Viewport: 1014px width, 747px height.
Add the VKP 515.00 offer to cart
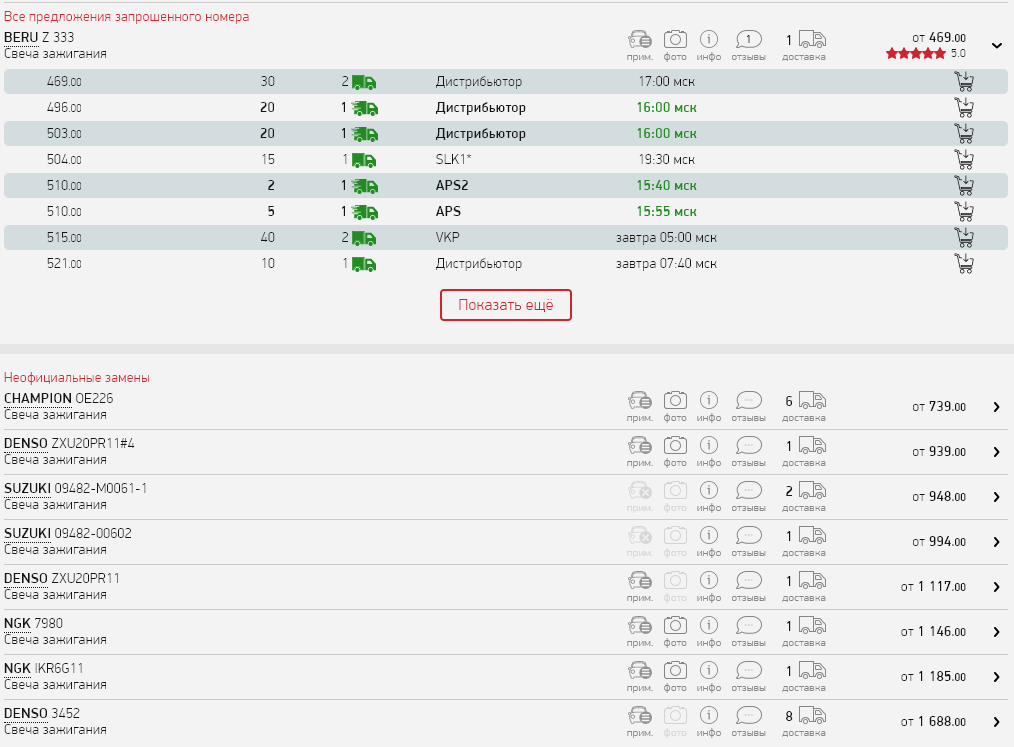(x=964, y=237)
